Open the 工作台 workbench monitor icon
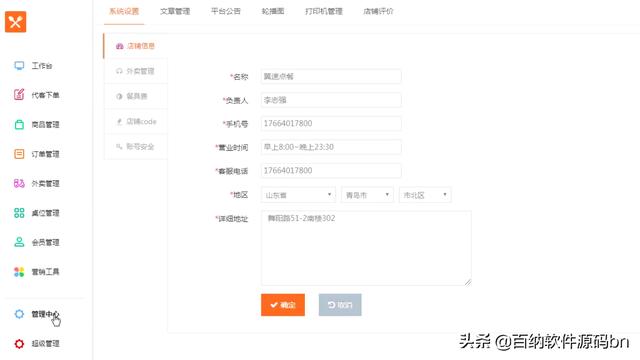640x360 pixels. (19, 66)
